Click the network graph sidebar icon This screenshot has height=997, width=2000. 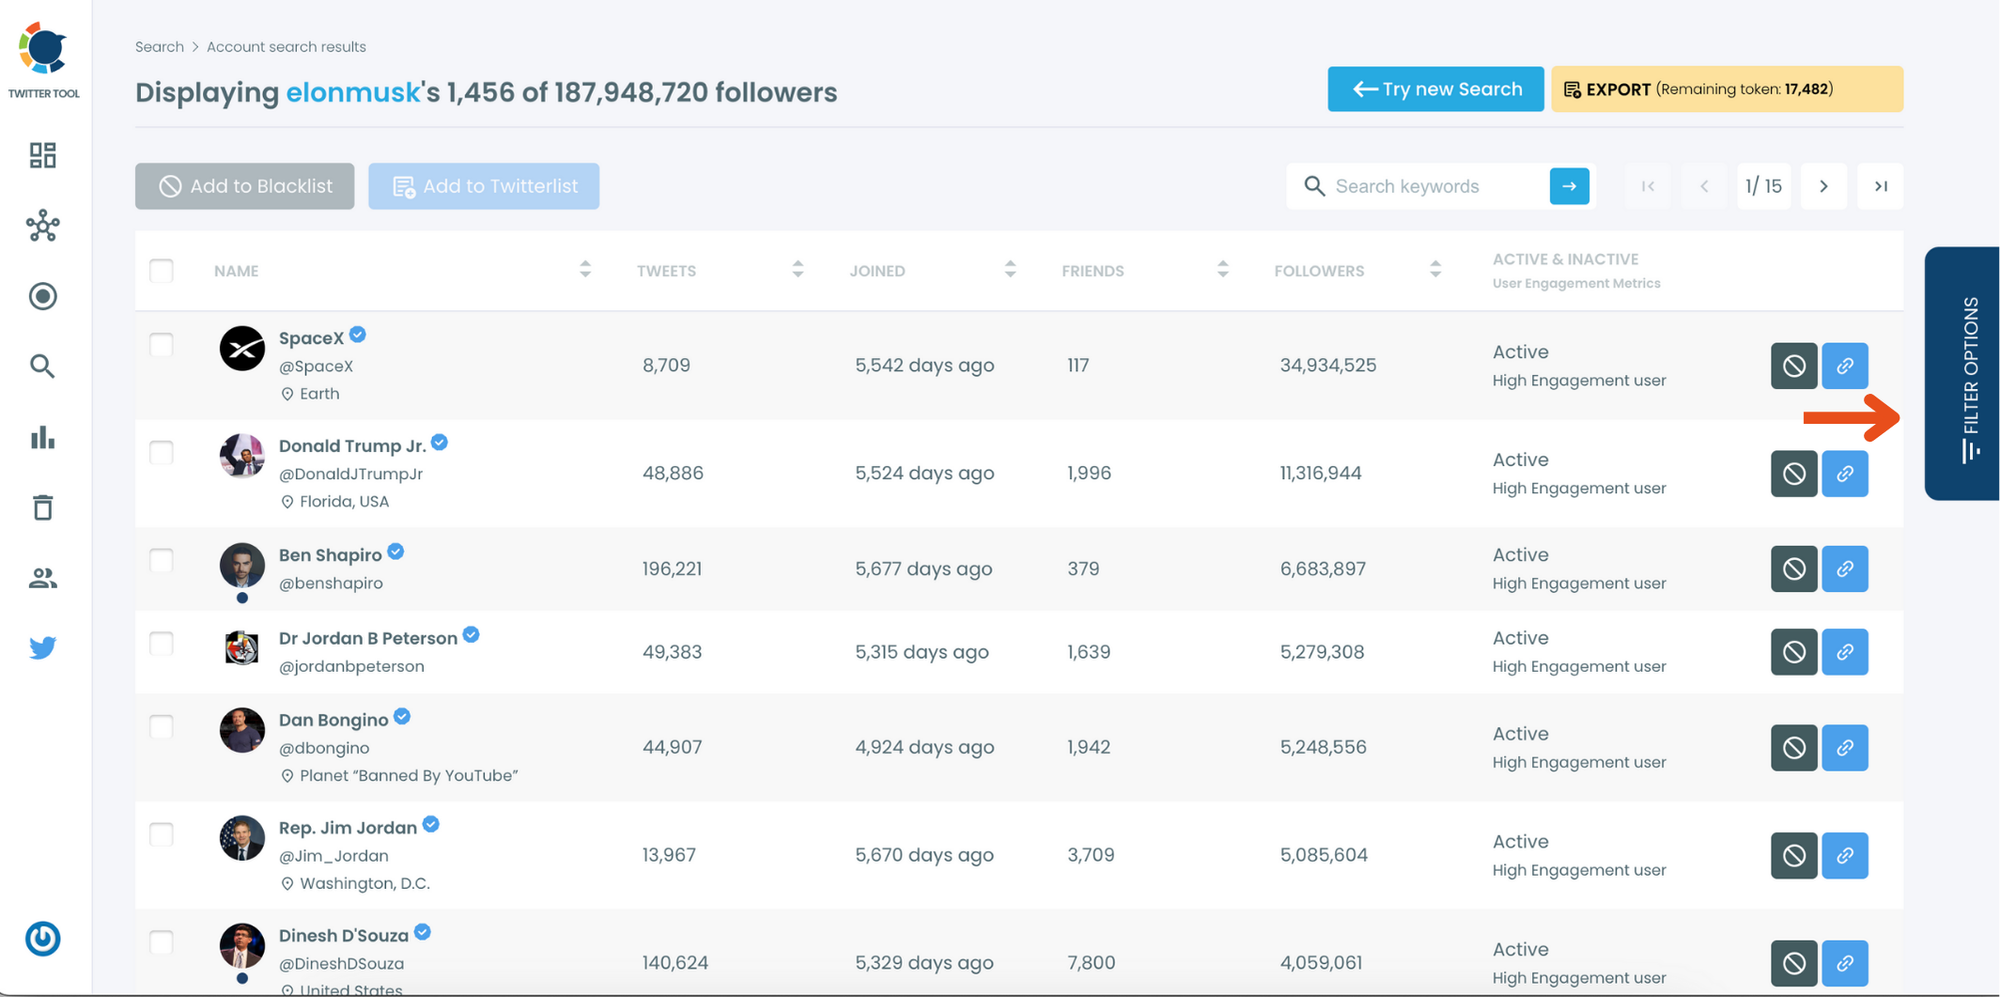pos(42,226)
